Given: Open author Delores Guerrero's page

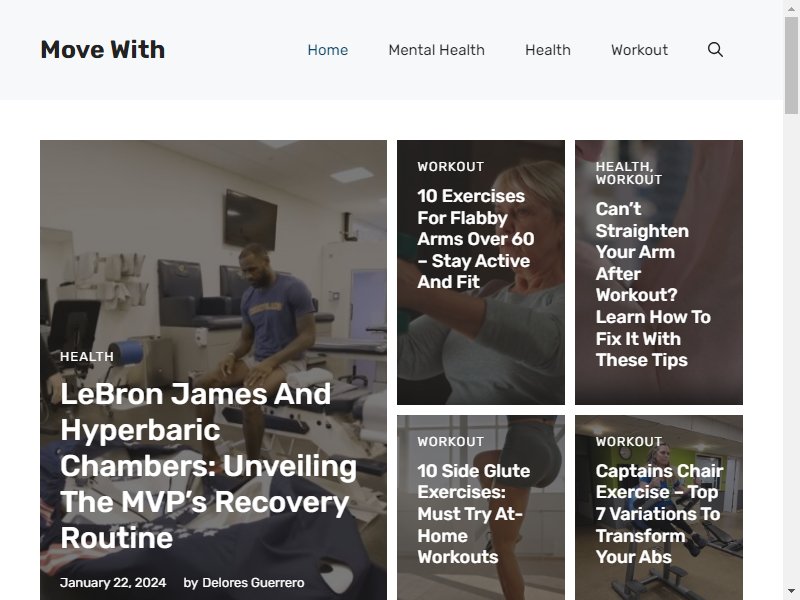Looking at the screenshot, I should 253,583.
